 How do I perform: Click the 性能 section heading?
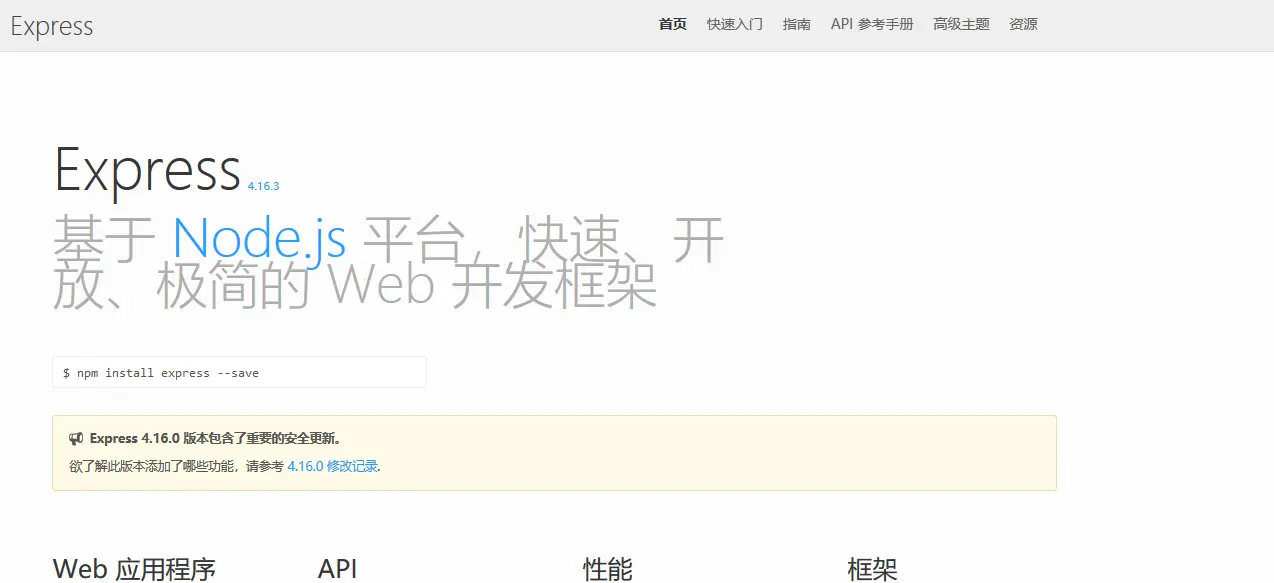click(608, 569)
